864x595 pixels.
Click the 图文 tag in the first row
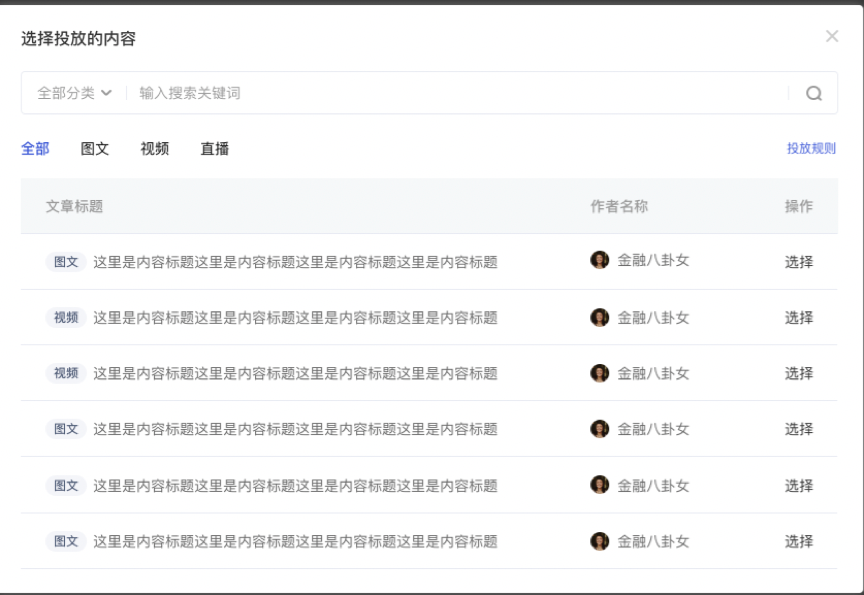[x=66, y=262]
